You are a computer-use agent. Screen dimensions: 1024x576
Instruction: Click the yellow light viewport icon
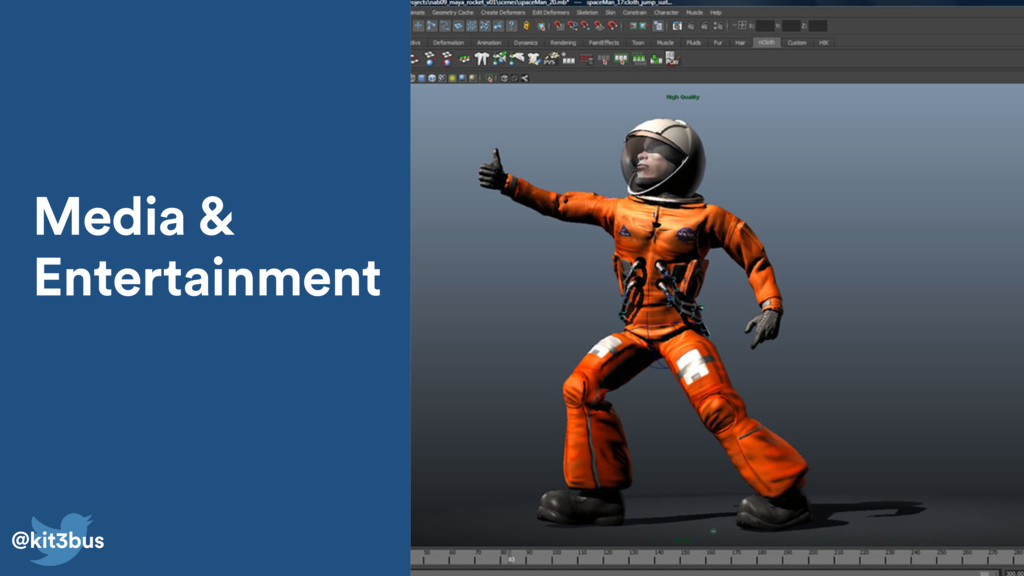click(452, 77)
